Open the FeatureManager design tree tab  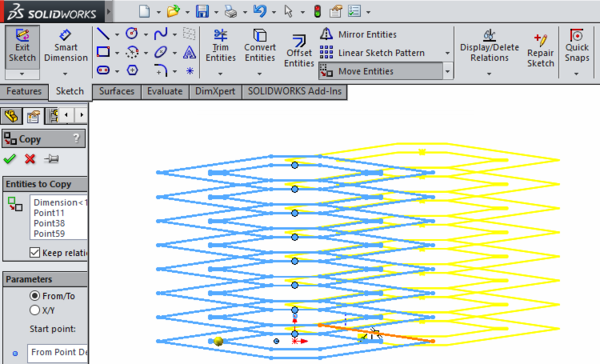pos(11,116)
